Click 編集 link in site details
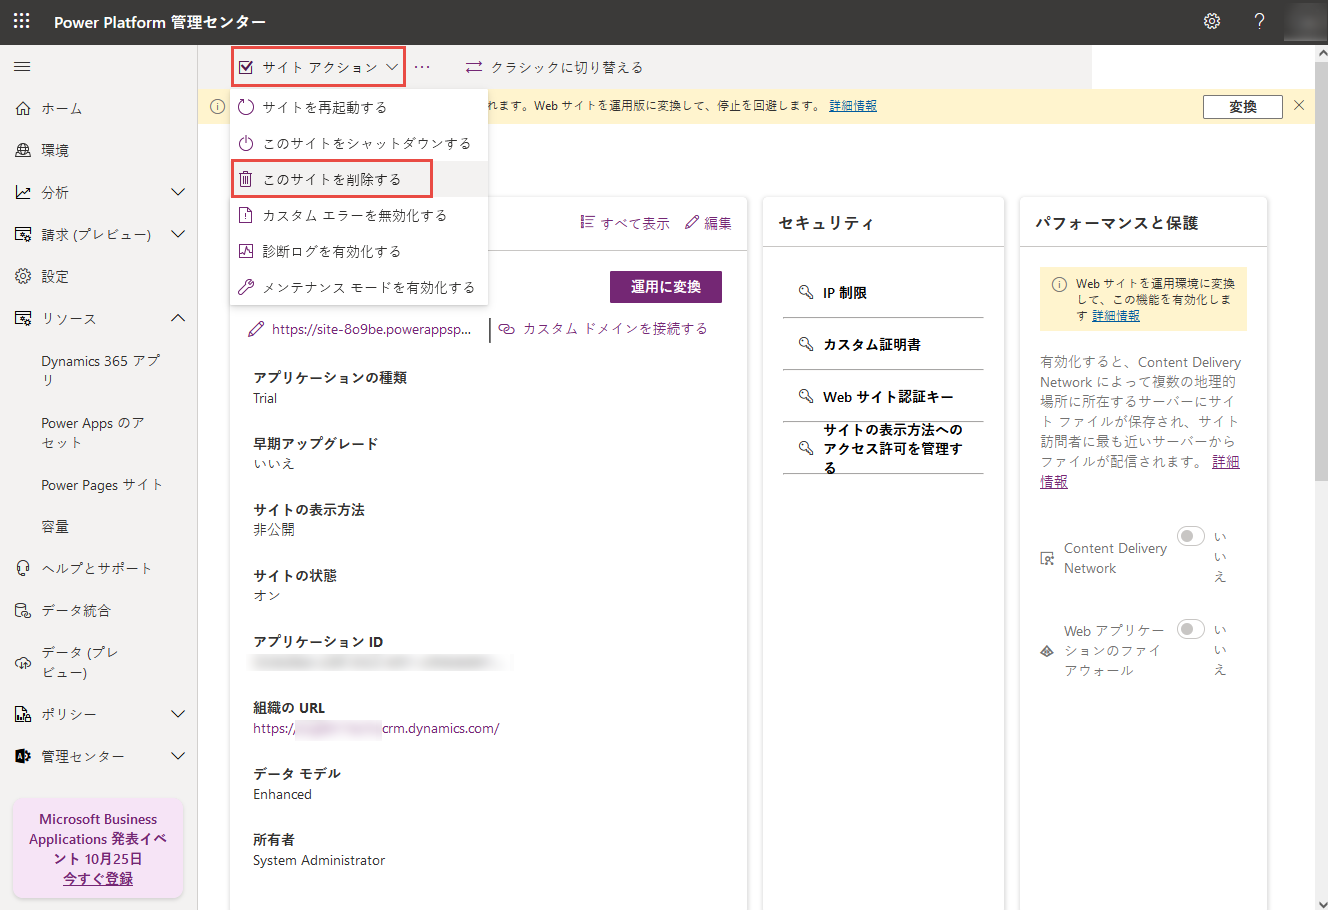 [x=708, y=223]
